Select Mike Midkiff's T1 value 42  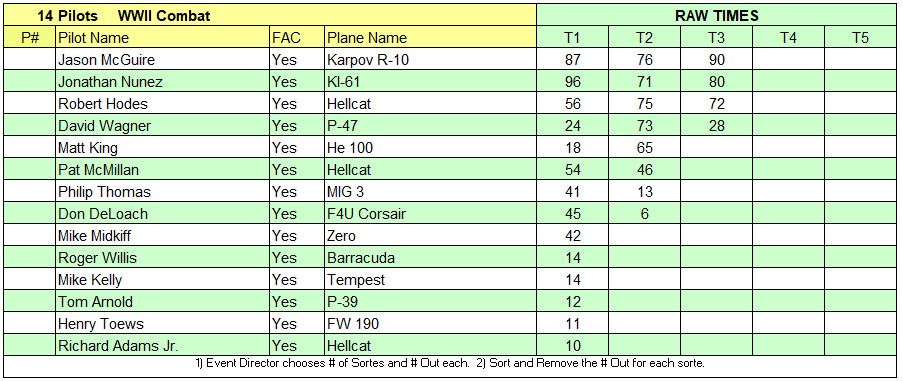pos(572,235)
